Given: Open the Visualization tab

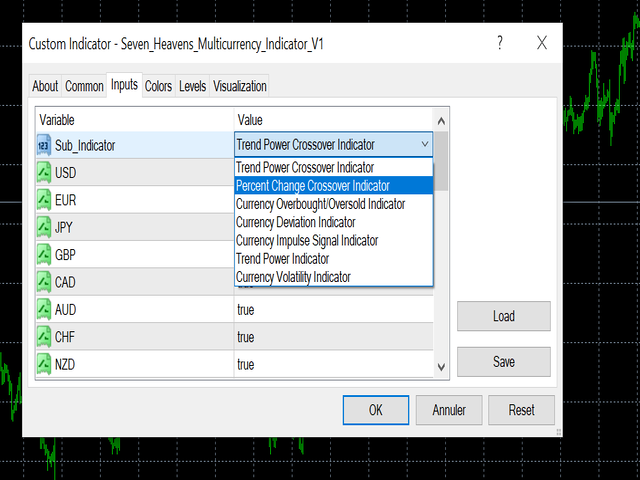Looking at the screenshot, I should (x=240, y=86).
